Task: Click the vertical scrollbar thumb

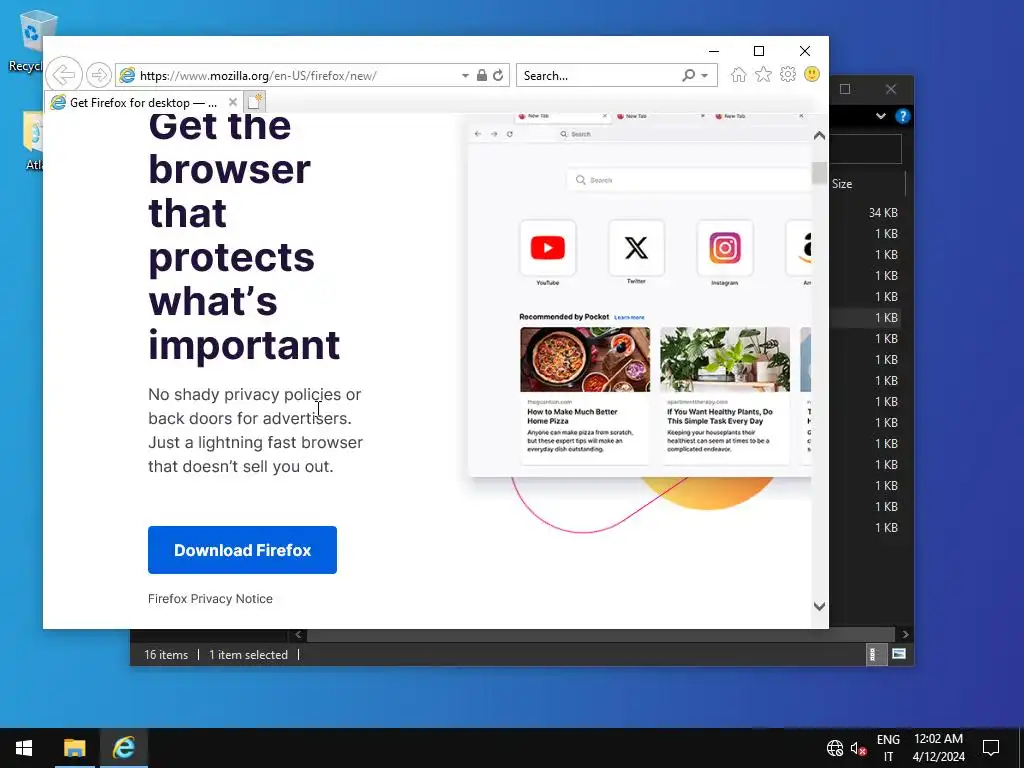Action: [x=820, y=173]
